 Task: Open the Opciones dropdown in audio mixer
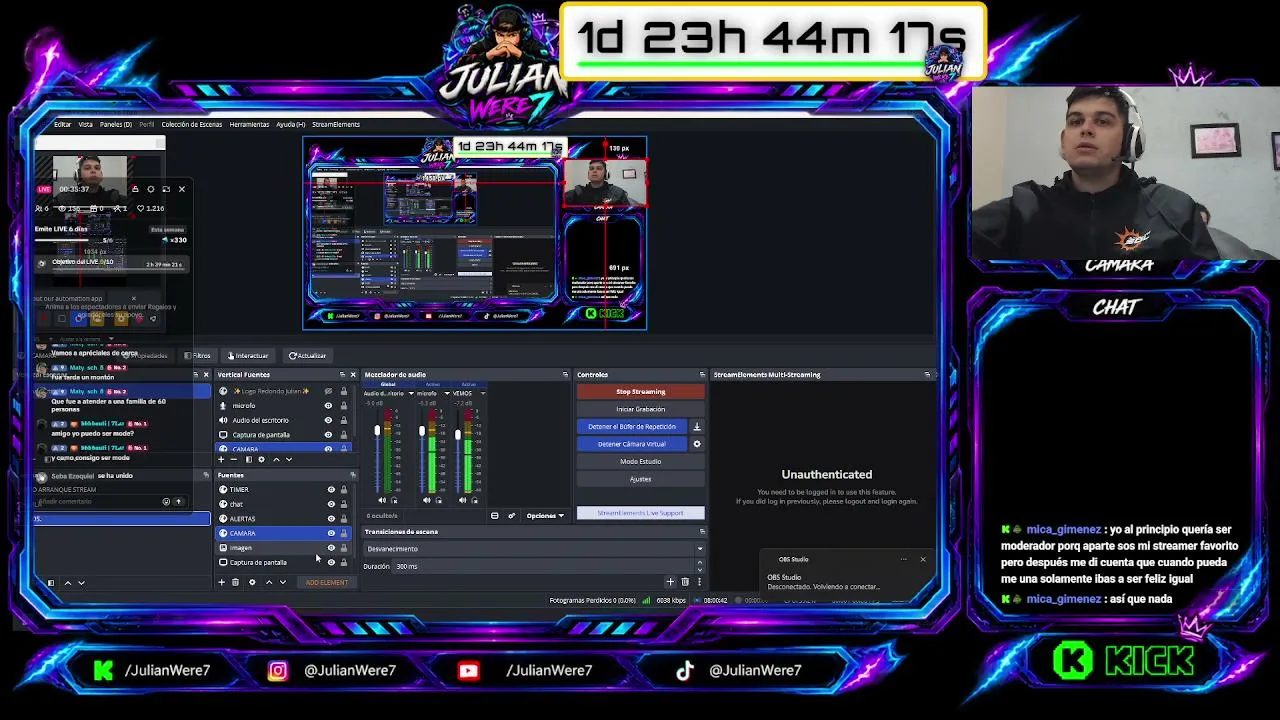[545, 516]
